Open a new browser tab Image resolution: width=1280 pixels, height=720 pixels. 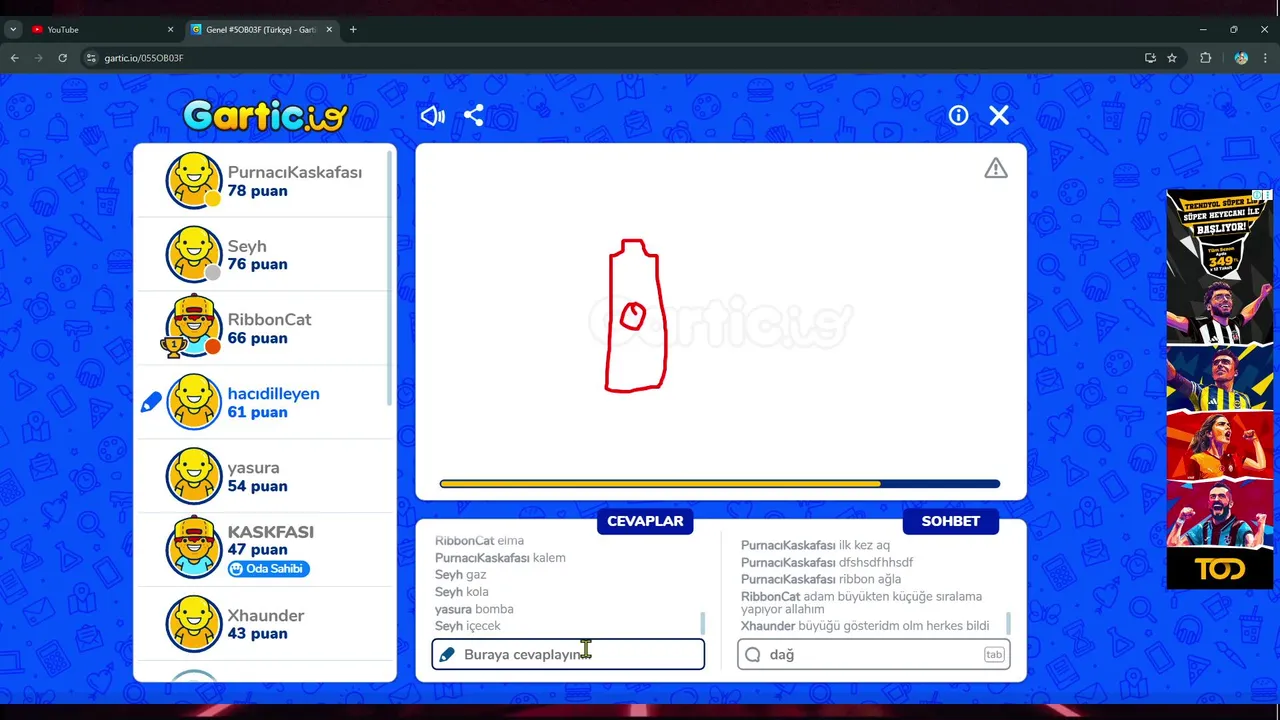353,30
